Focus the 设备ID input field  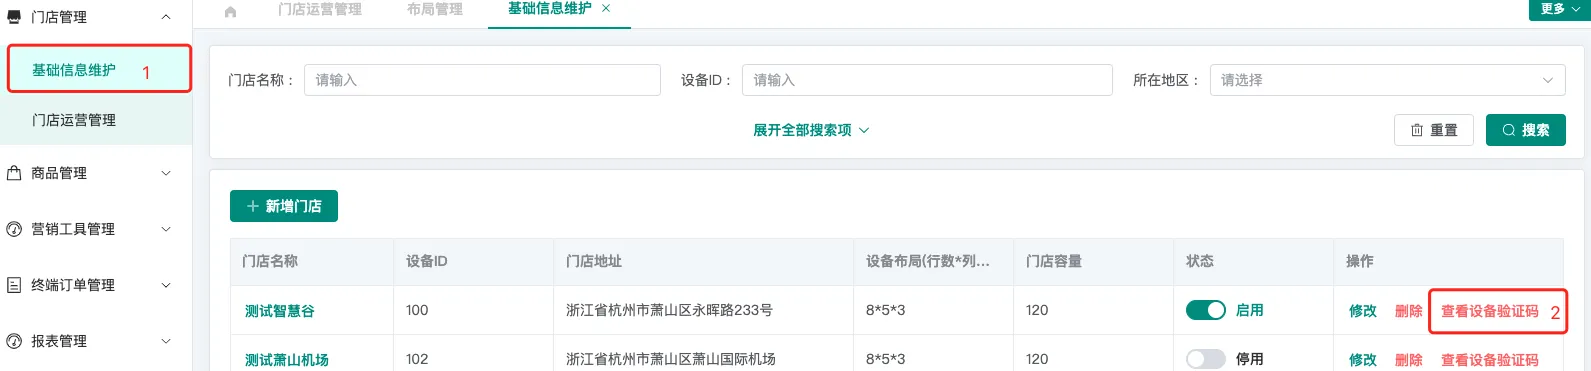927,80
